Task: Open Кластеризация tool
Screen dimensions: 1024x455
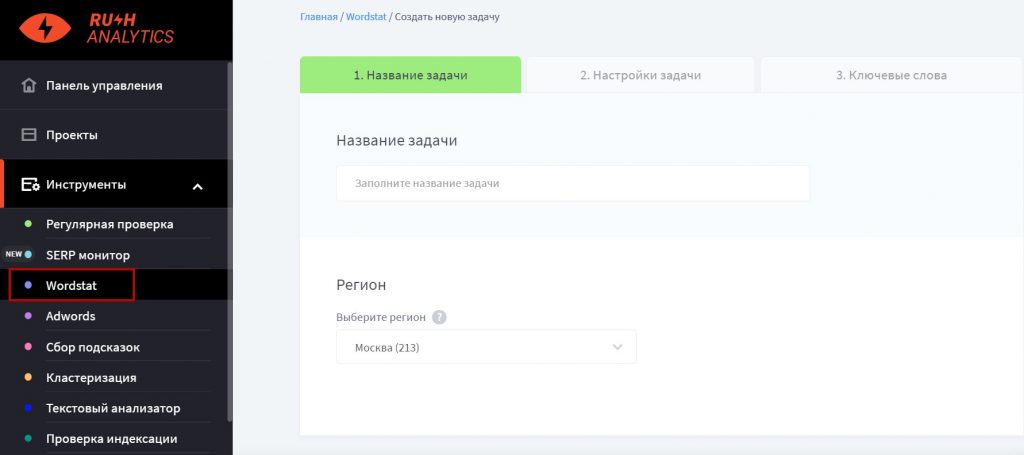Action: pyautogui.click(x=91, y=378)
